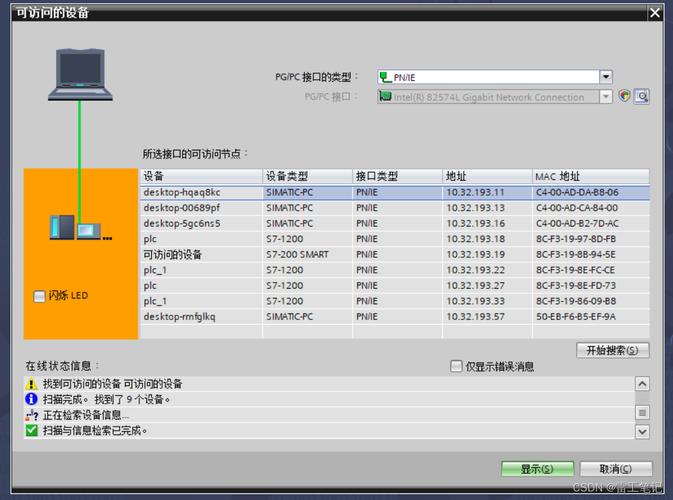This screenshot has width=673, height=500.
Task: Click MAC cell 8C-F3-19-8E-FC-CE
Action: pos(591,270)
